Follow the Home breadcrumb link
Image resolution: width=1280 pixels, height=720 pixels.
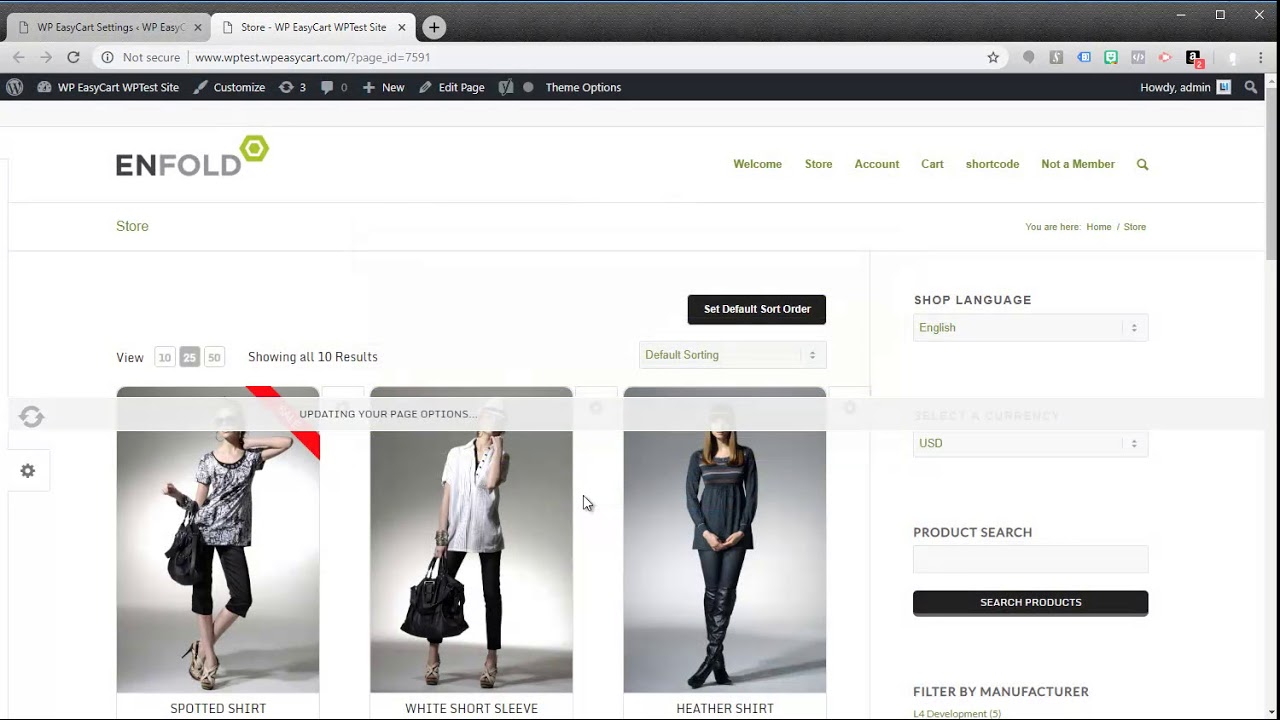click(1098, 227)
